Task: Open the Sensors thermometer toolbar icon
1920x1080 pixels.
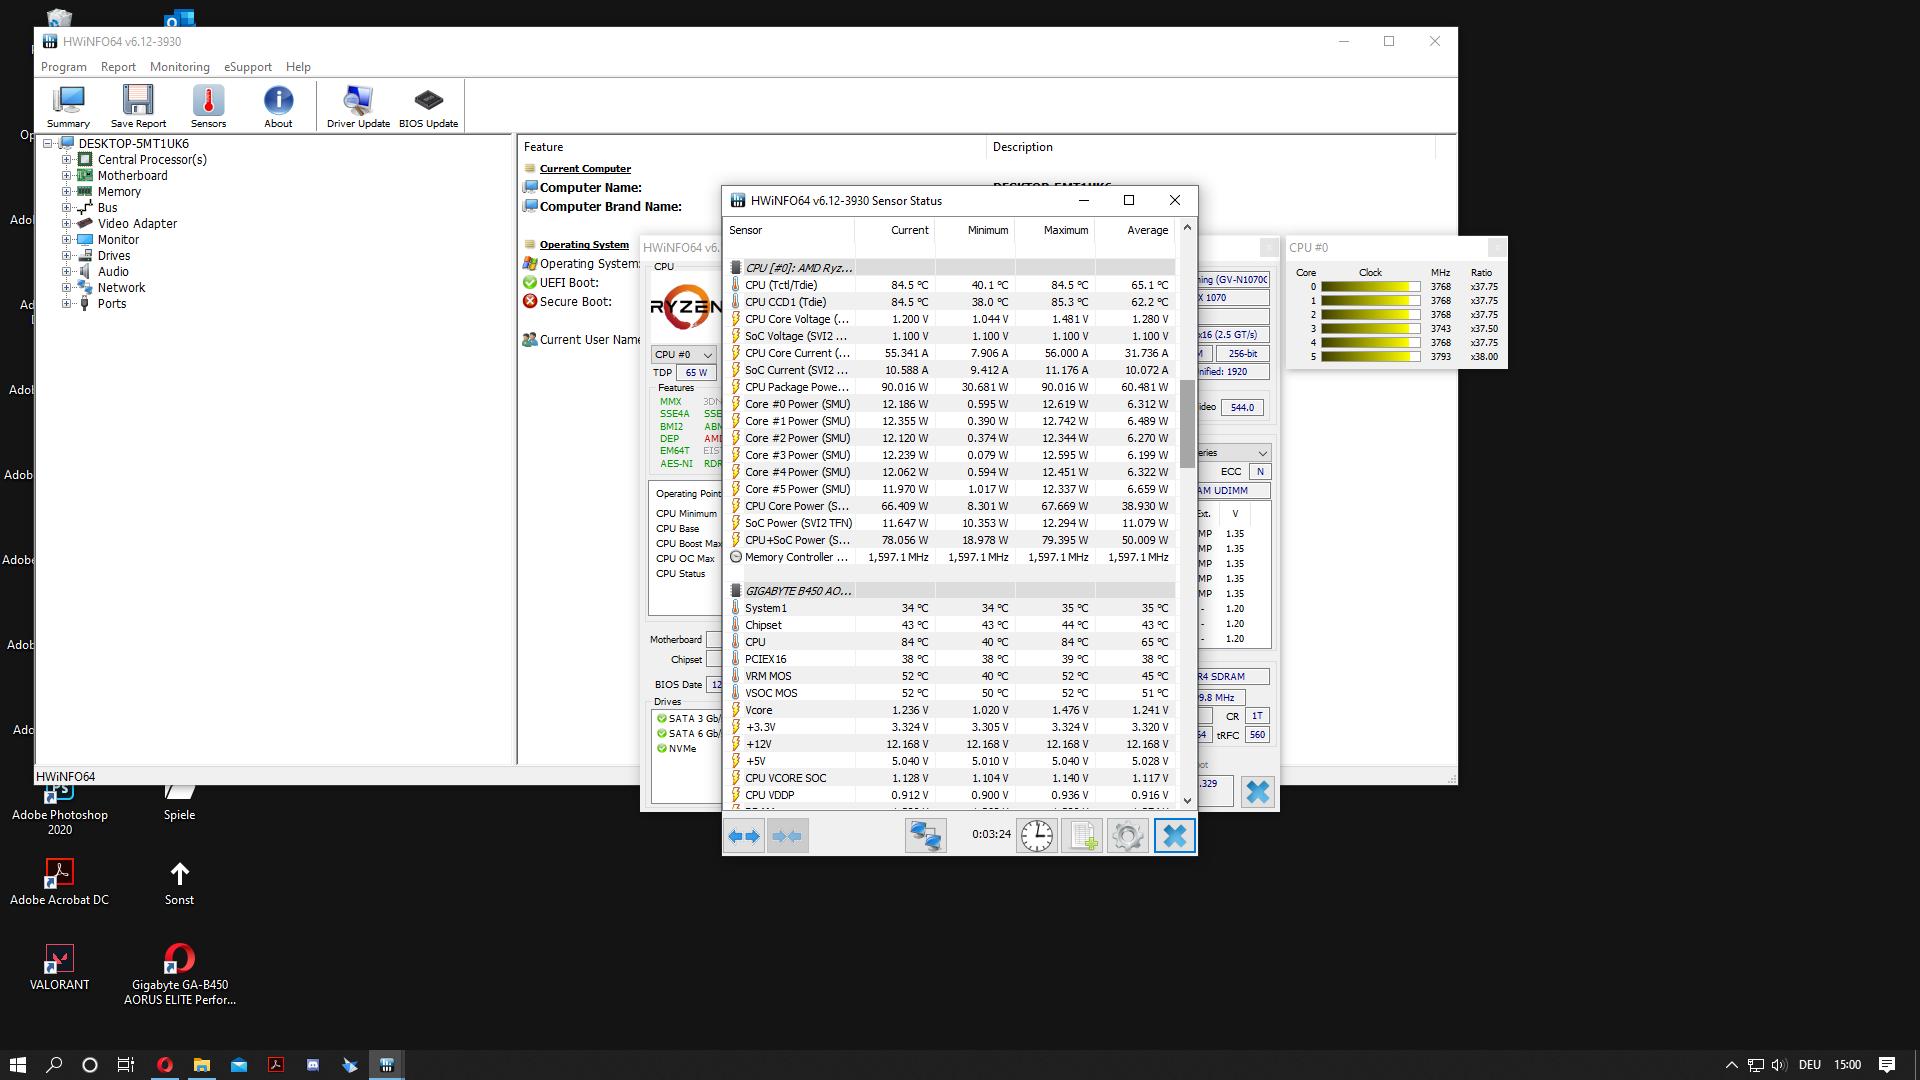Action: (208, 105)
